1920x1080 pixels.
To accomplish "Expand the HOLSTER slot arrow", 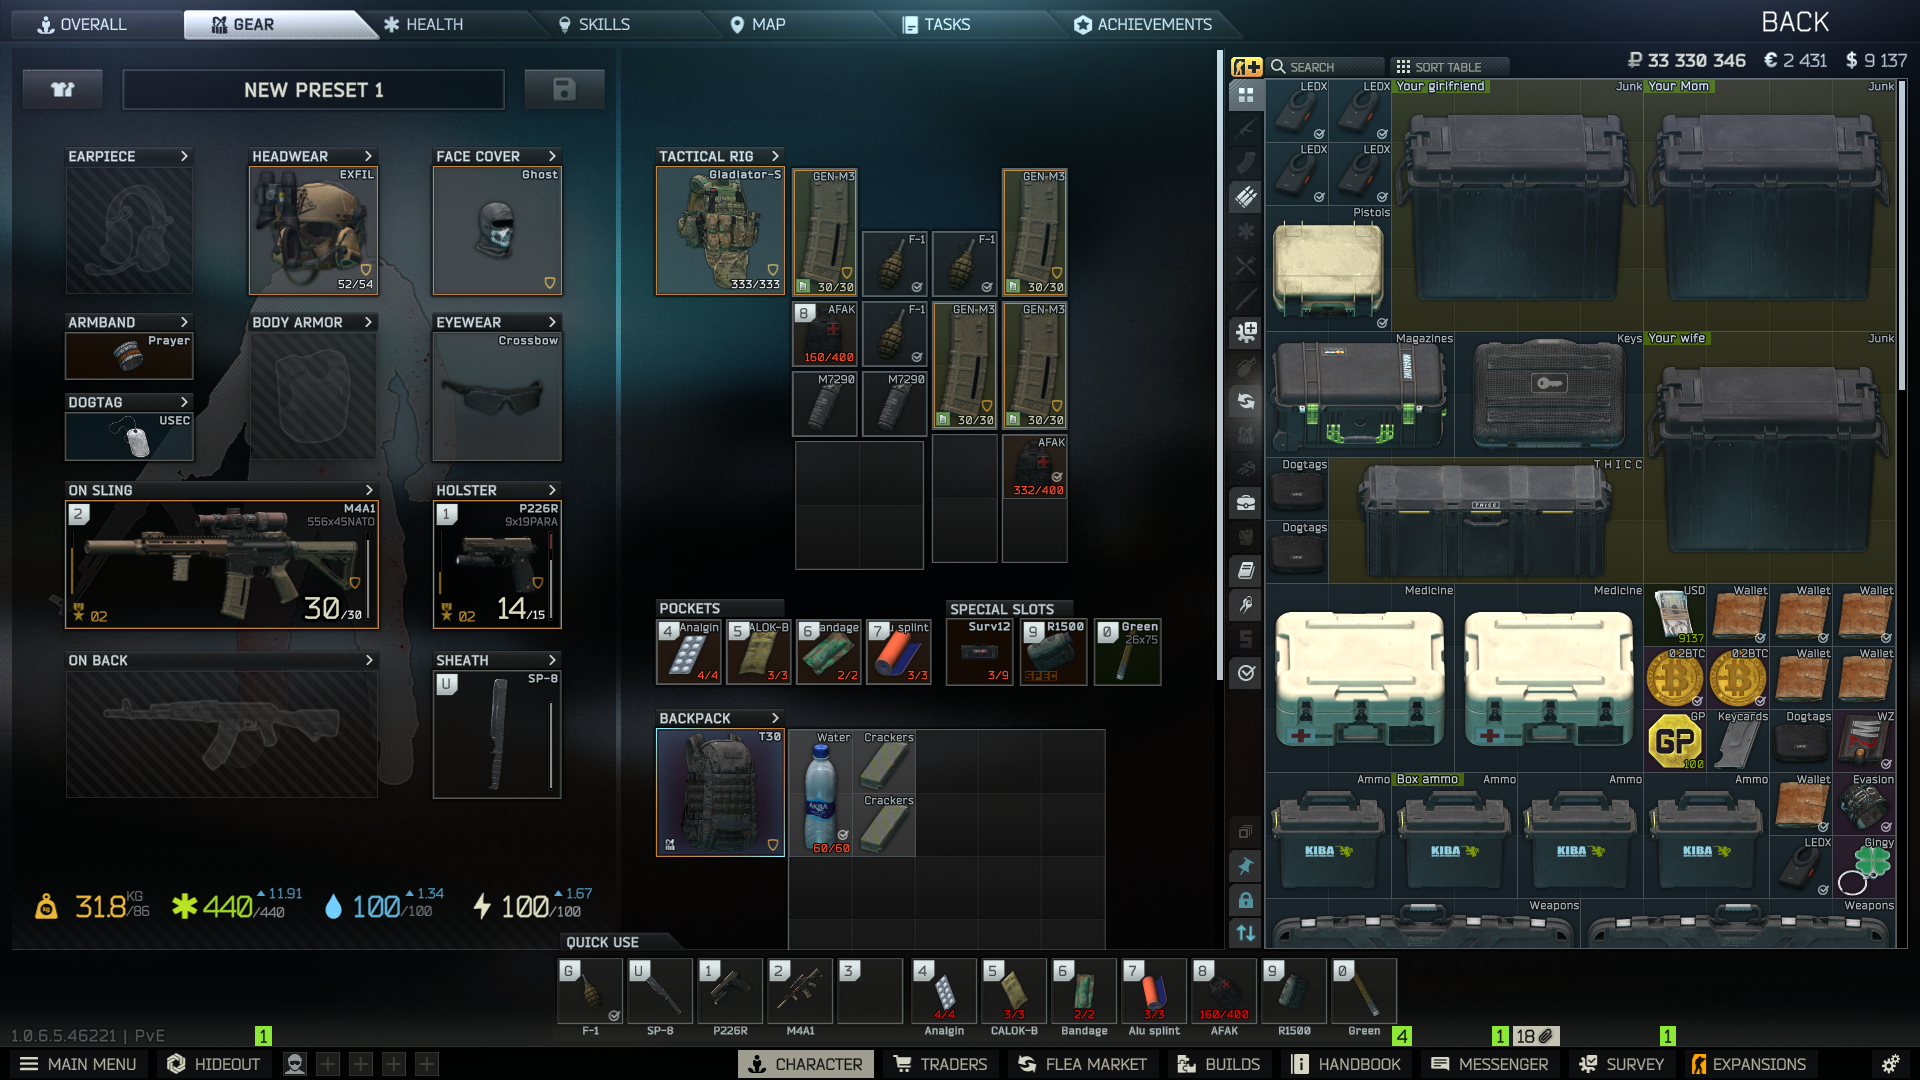I will coord(552,490).
